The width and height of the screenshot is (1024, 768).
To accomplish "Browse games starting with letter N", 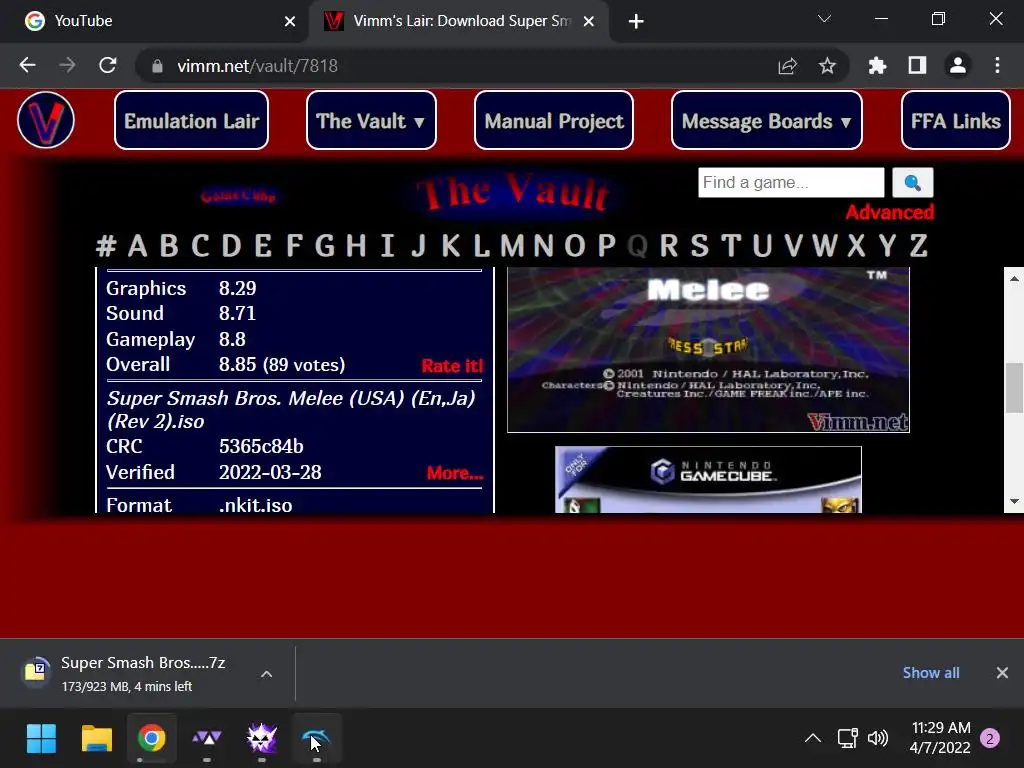I will point(543,246).
